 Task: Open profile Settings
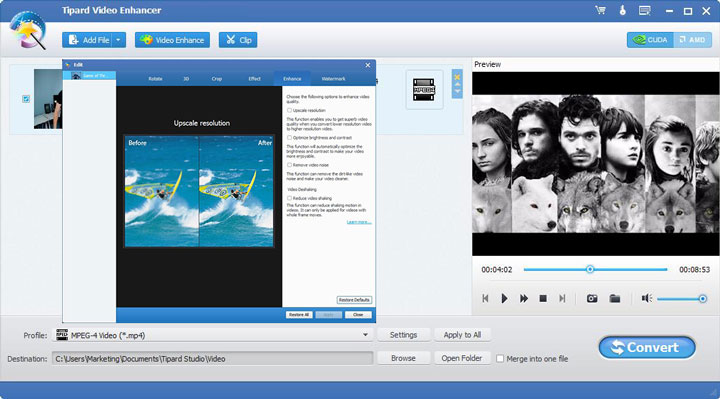[x=403, y=335]
